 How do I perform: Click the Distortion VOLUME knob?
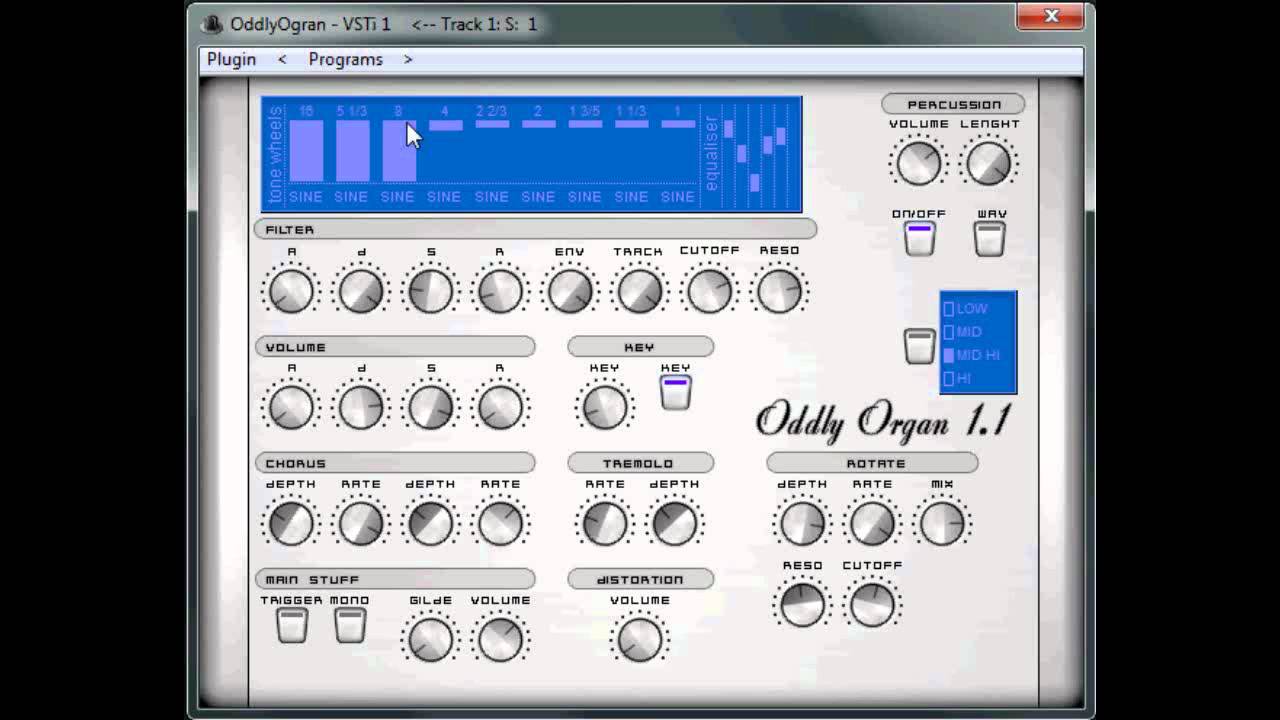pyautogui.click(x=639, y=639)
